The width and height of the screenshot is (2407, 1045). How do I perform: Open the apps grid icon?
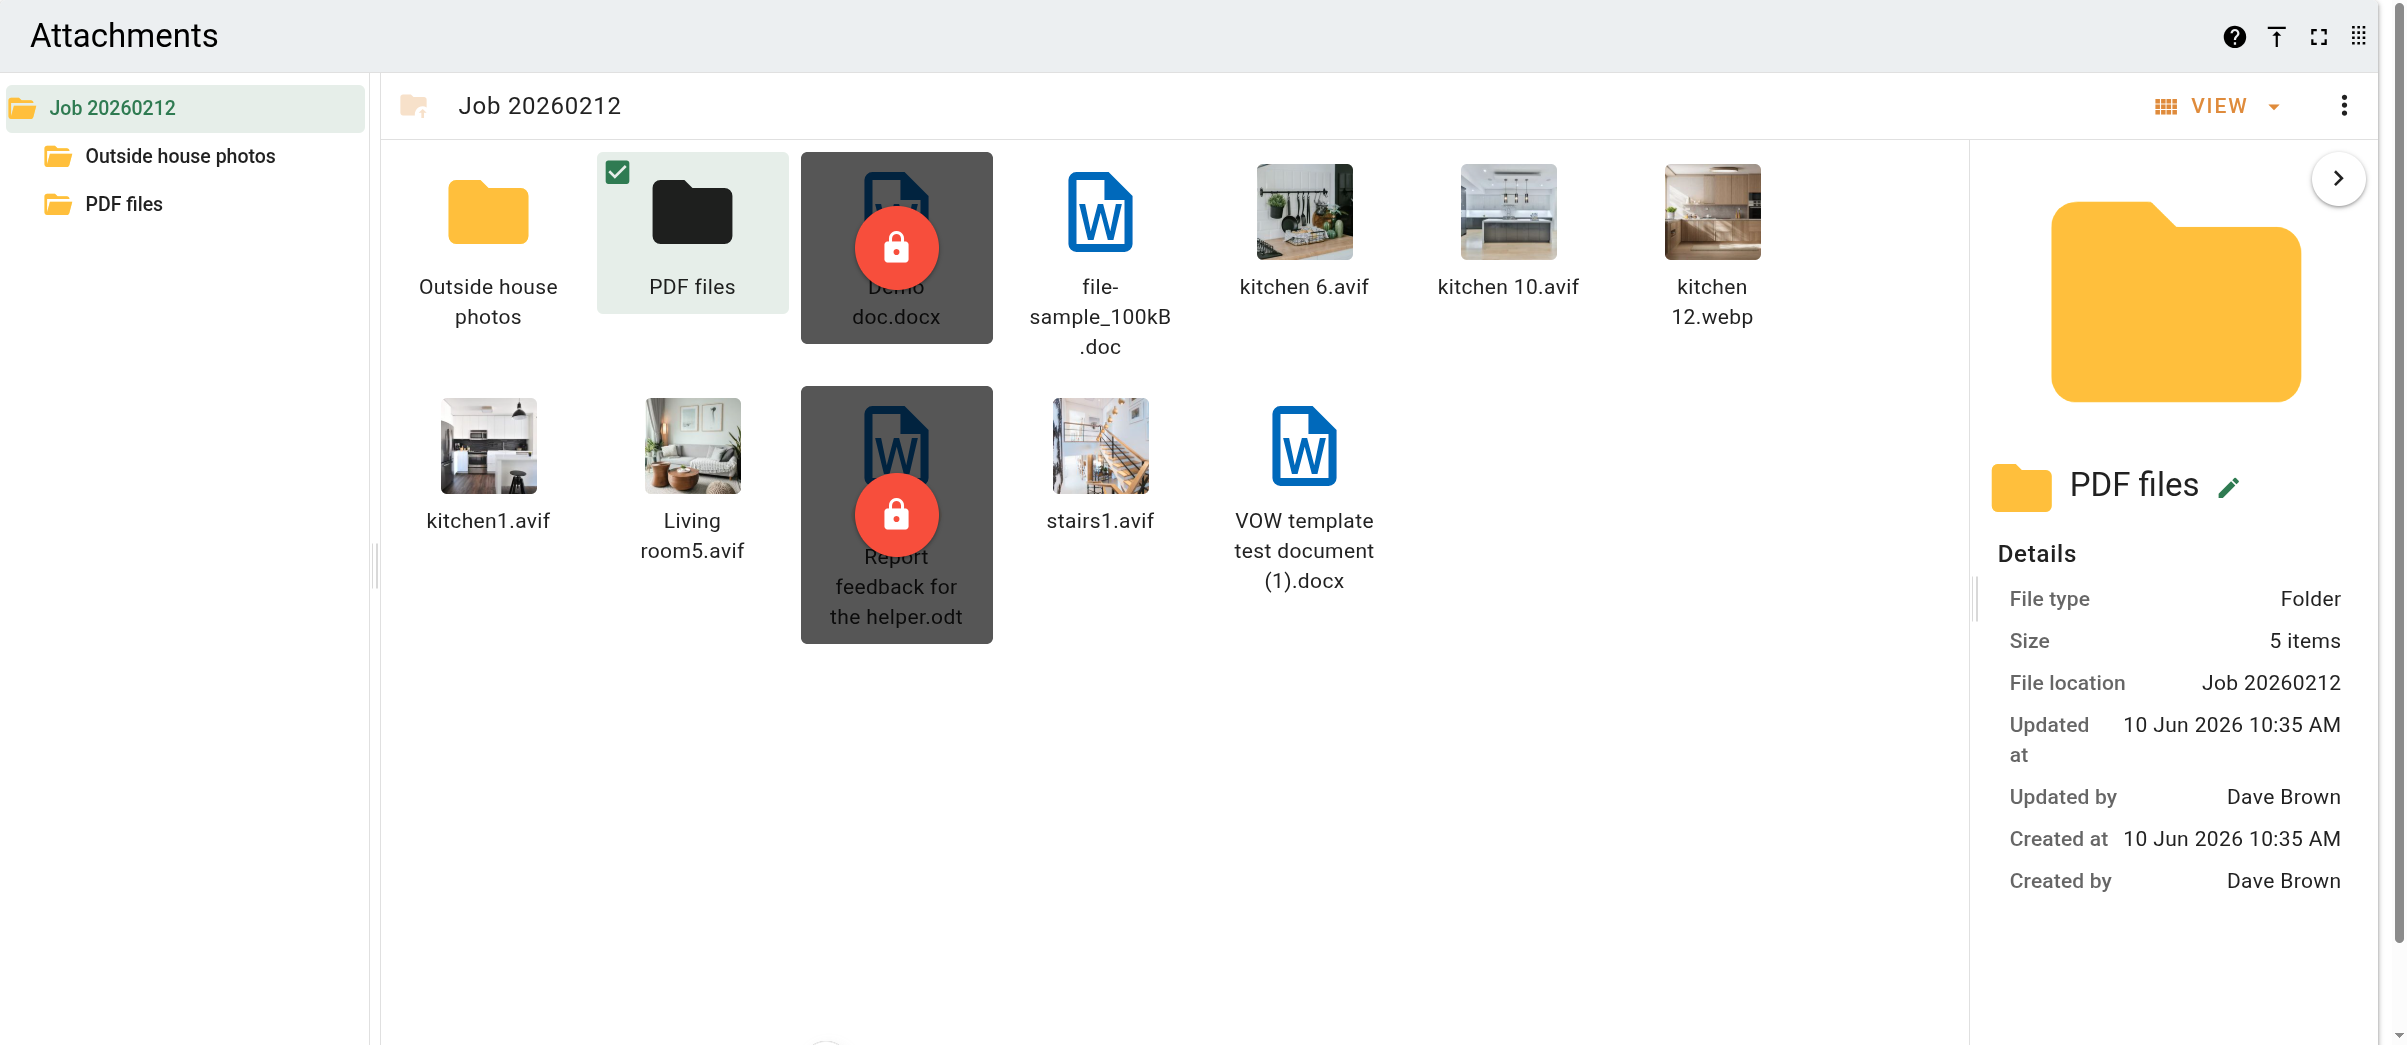(x=2358, y=36)
